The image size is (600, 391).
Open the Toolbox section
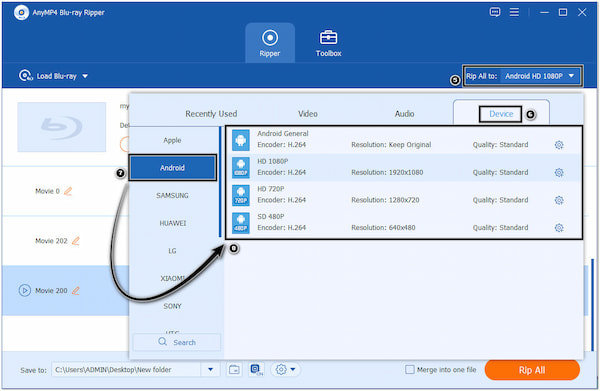click(328, 43)
